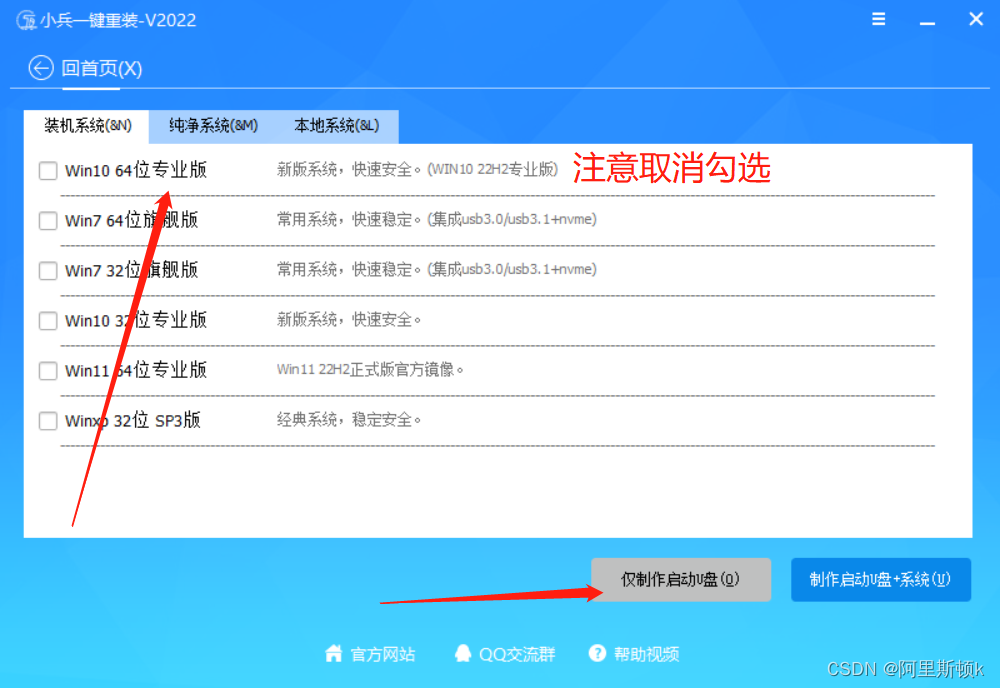Open the 帮助视频 link text
Image resolution: width=1000 pixels, height=688 pixels.
(647, 654)
